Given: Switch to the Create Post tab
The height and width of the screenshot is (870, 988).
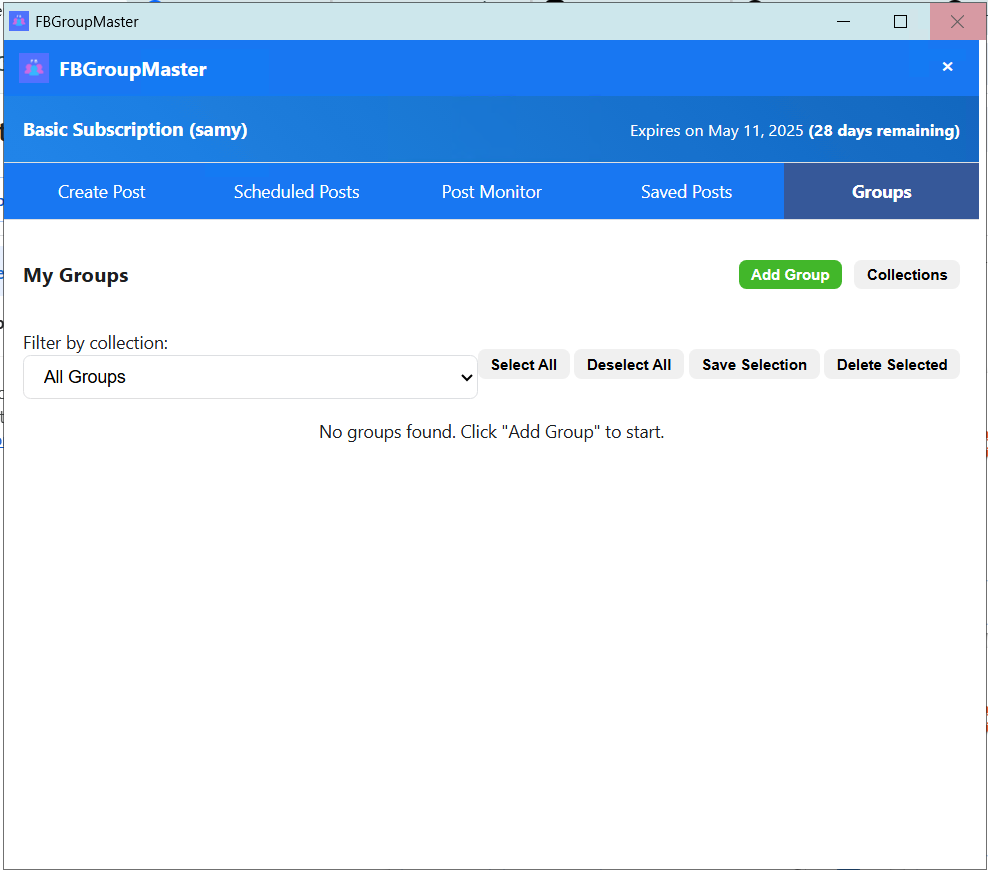Looking at the screenshot, I should point(101,191).
